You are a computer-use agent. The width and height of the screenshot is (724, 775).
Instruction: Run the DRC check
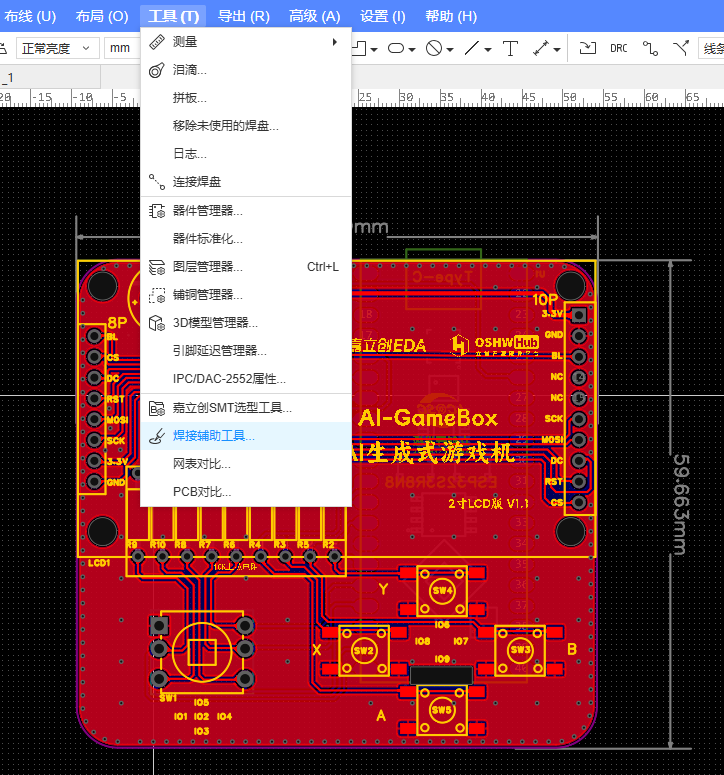point(619,48)
